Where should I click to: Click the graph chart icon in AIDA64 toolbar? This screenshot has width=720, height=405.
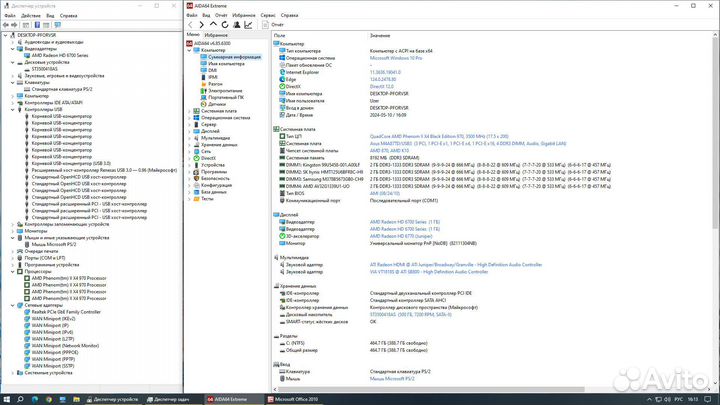pos(248,26)
